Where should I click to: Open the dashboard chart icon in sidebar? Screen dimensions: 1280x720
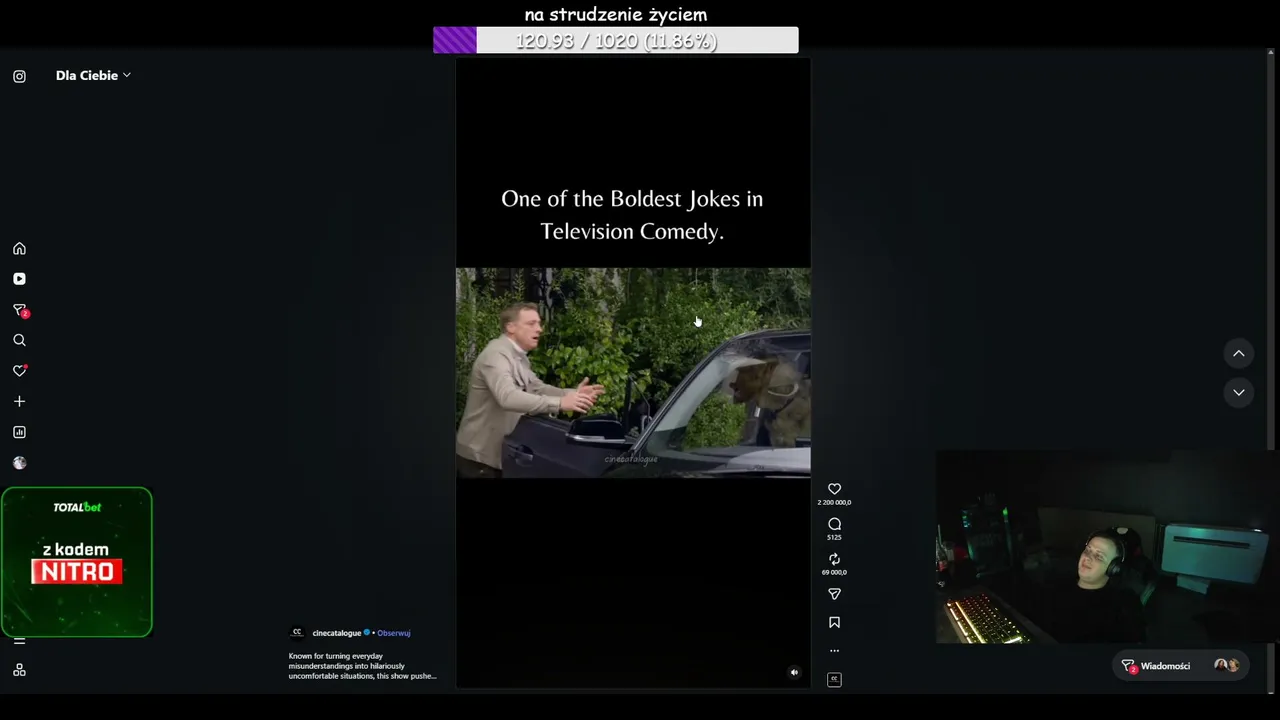tap(19, 432)
